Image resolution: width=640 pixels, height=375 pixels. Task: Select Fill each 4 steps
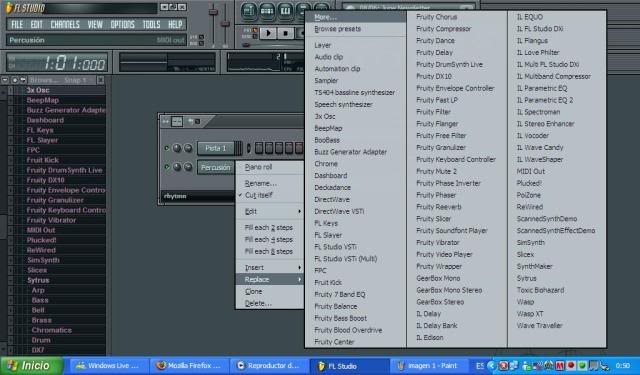[270, 240]
